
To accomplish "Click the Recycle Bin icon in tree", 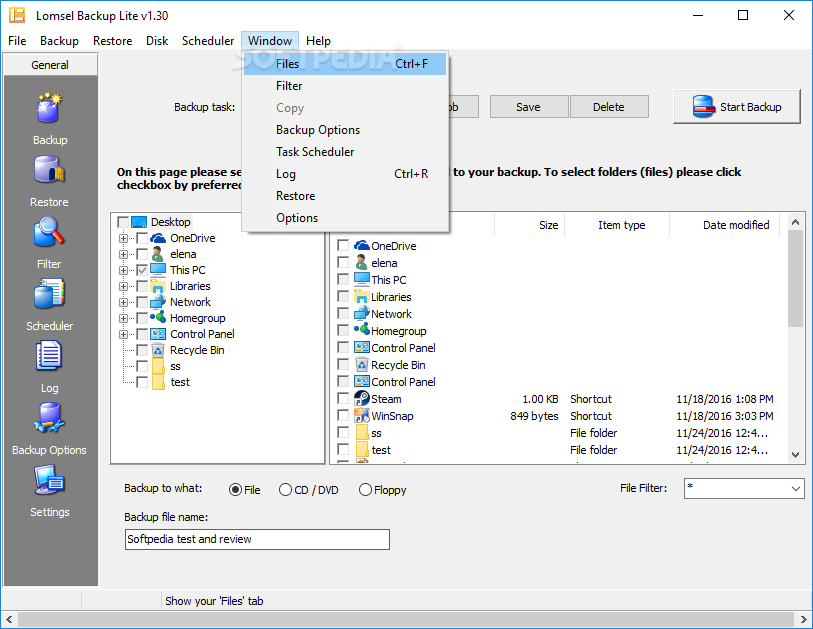I will point(158,350).
